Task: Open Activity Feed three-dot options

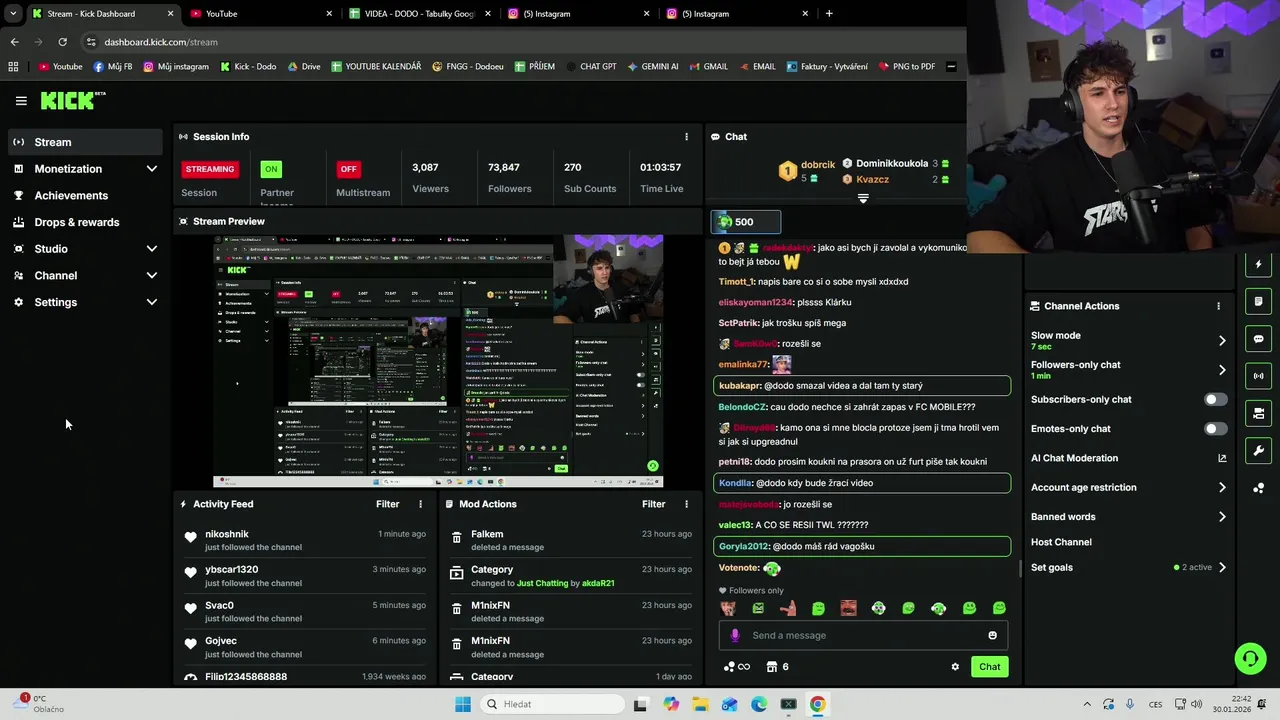Action: (420, 504)
